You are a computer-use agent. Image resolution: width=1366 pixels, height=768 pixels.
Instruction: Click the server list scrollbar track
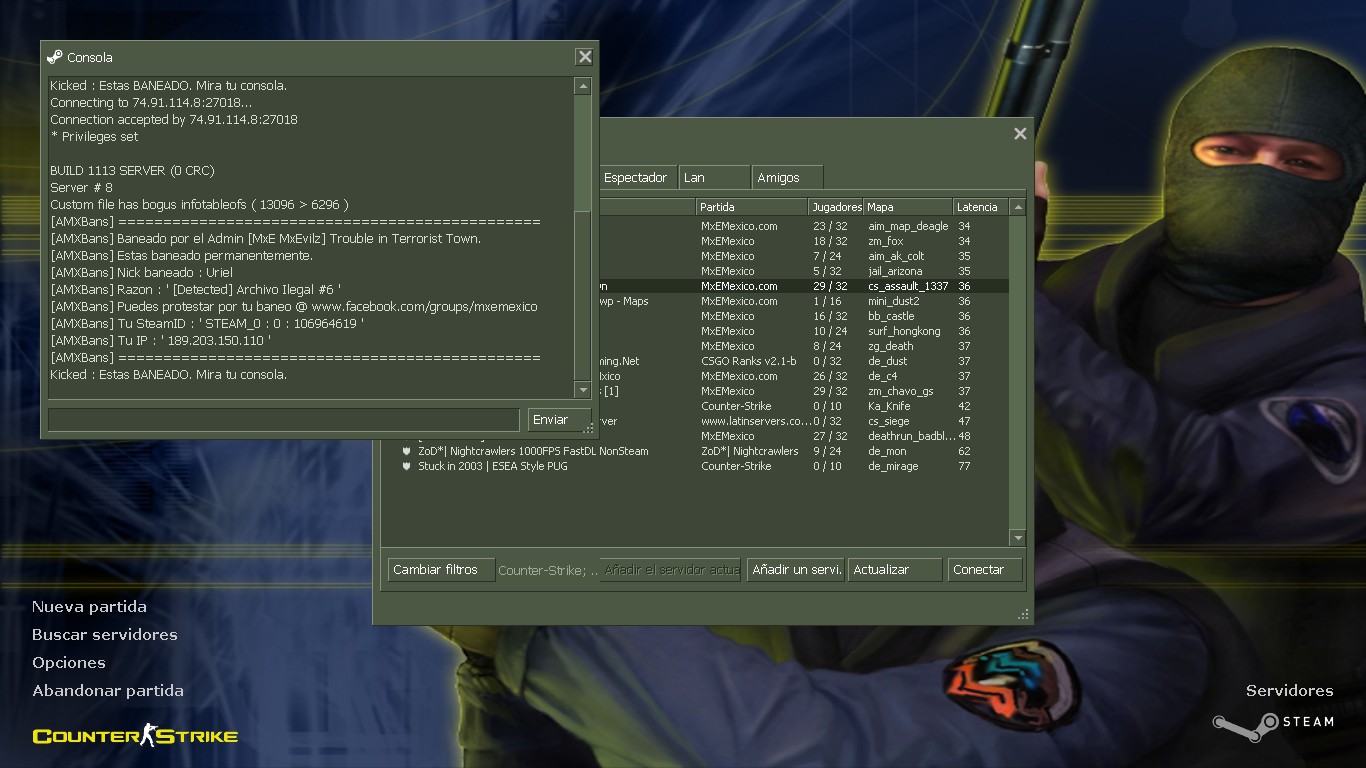tap(1018, 372)
